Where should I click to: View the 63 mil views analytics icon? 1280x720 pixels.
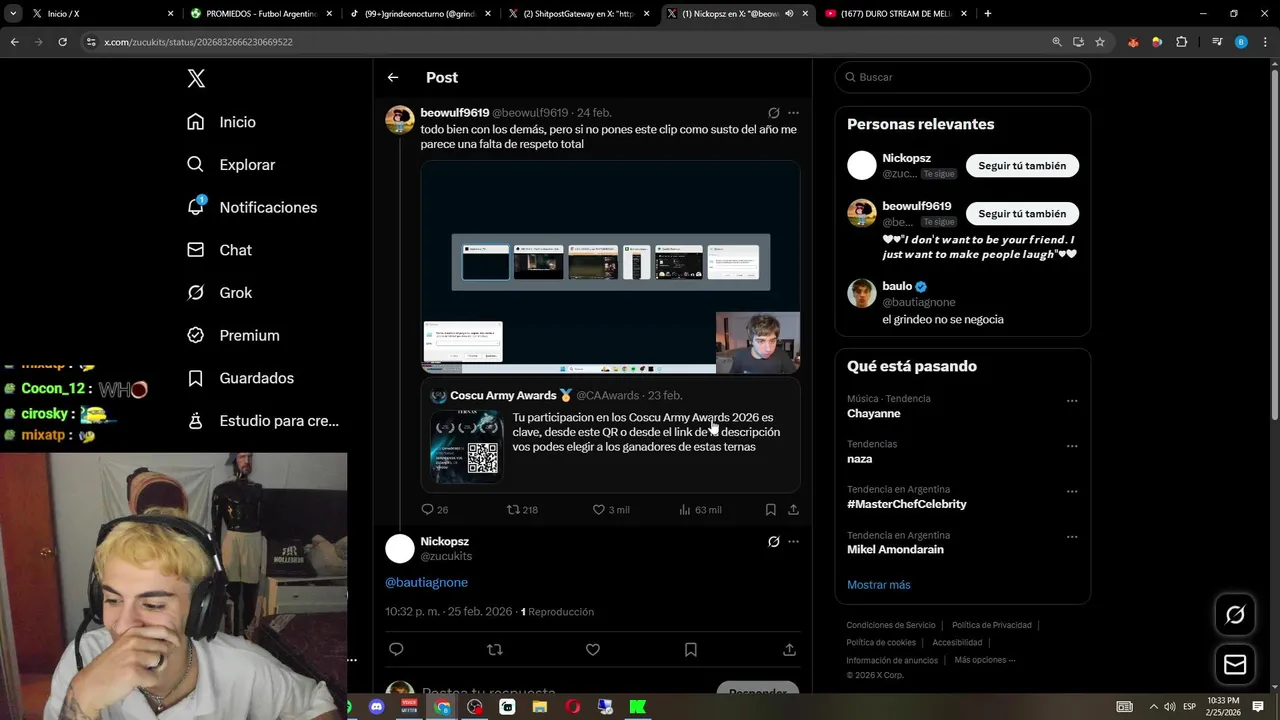[x=685, y=510]
